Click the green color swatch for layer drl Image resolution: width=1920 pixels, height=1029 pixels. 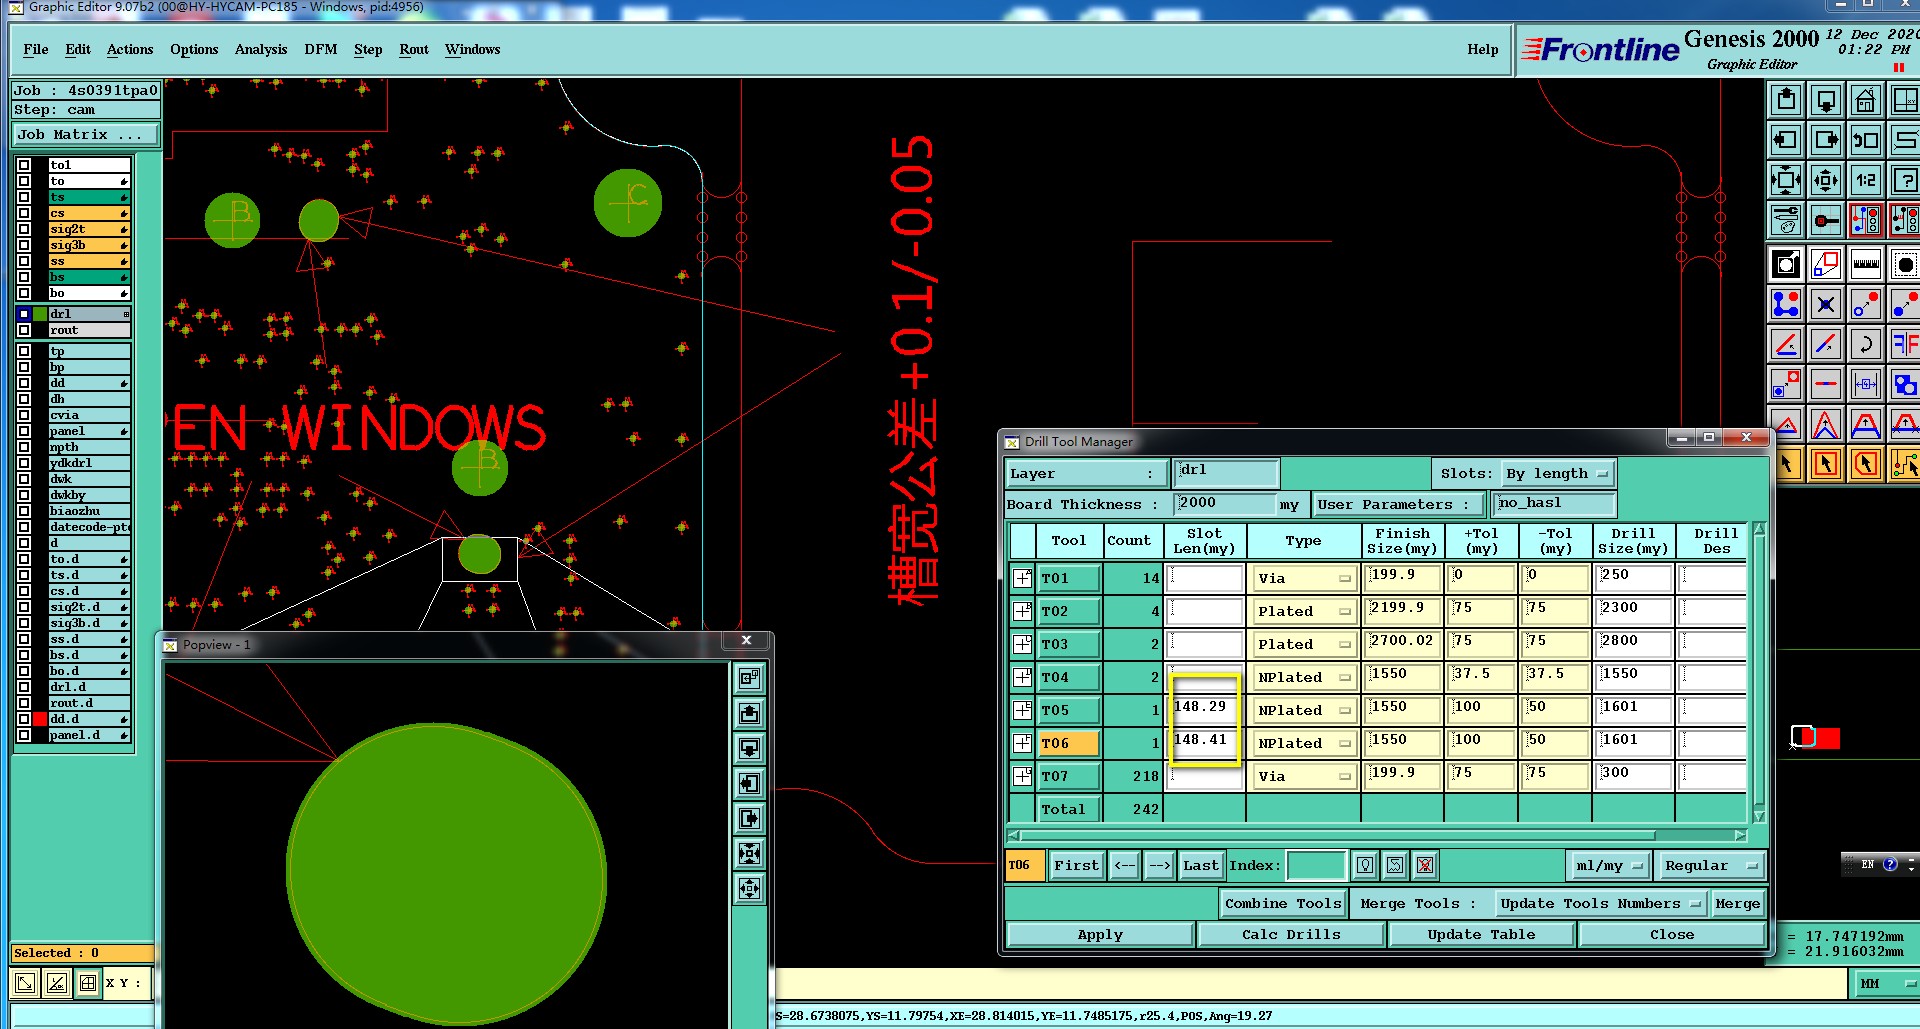pyautogui.click(x=40, y=314)
